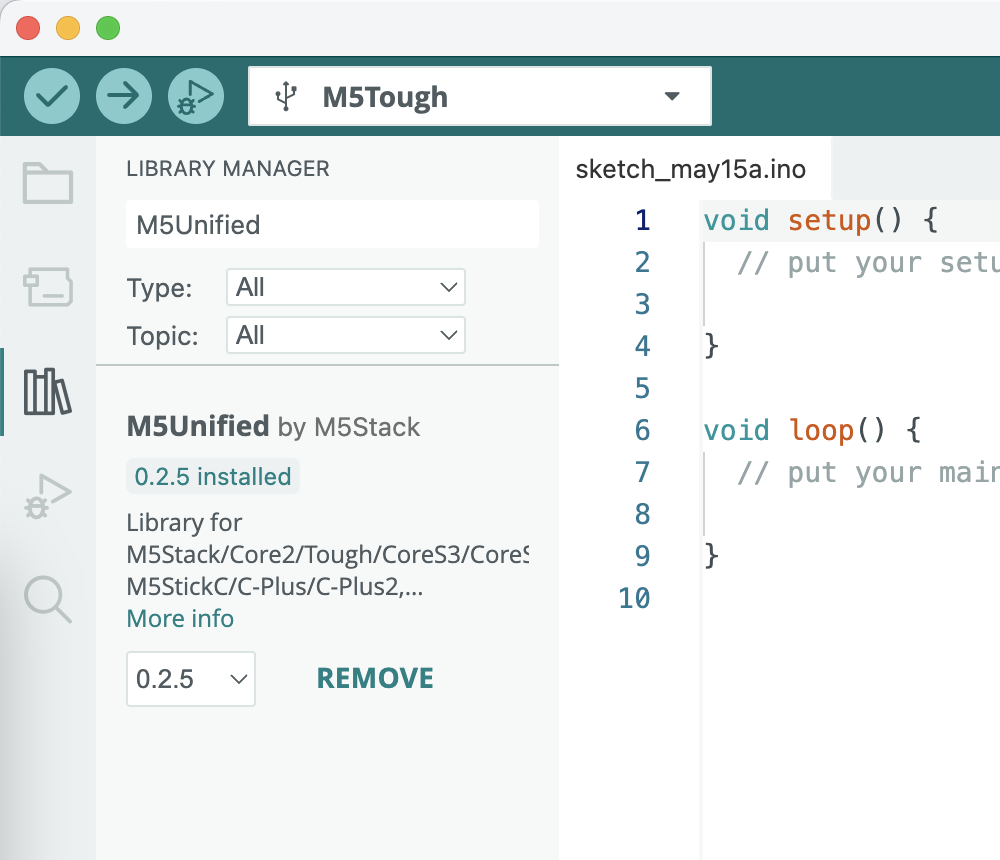Start debugging from the top toolbar
Viewport: 1000px width, 860px height.
coord(196,96)
